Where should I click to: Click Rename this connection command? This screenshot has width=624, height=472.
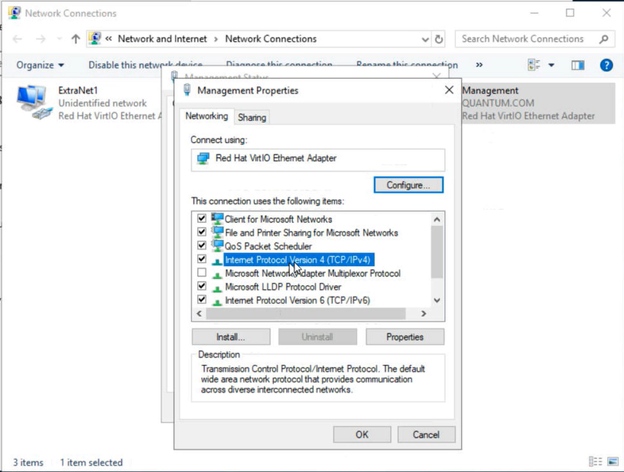[x=407, y=65]
